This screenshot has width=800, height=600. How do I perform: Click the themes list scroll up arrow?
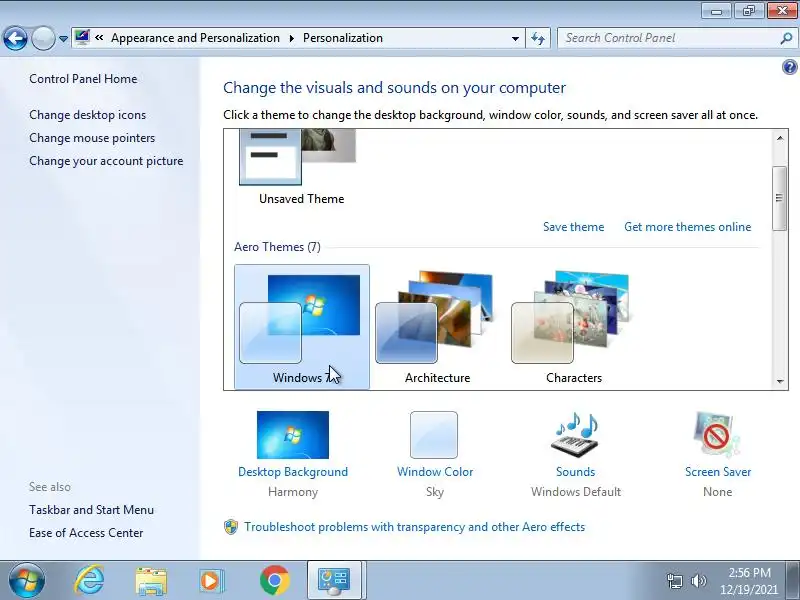tap(780, 138)
